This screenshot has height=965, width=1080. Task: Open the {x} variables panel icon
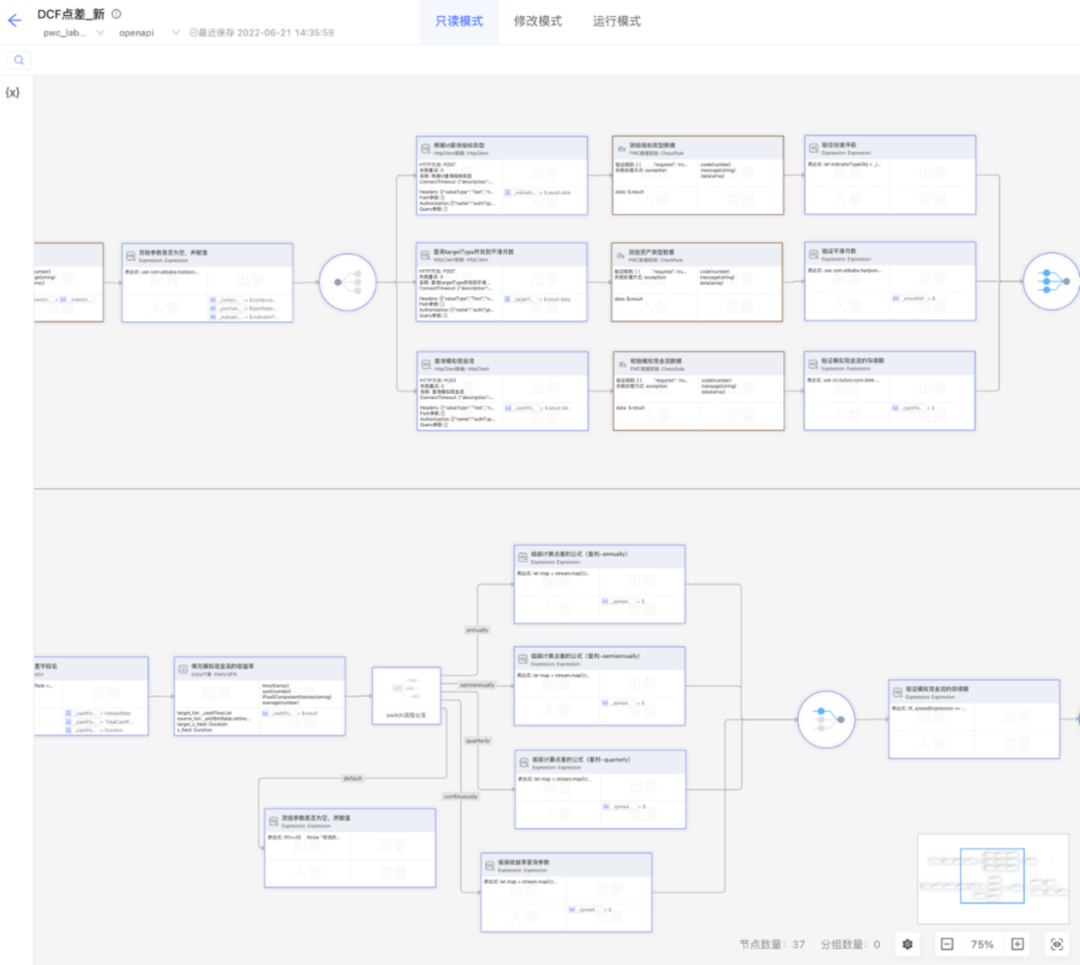(13, 92)
